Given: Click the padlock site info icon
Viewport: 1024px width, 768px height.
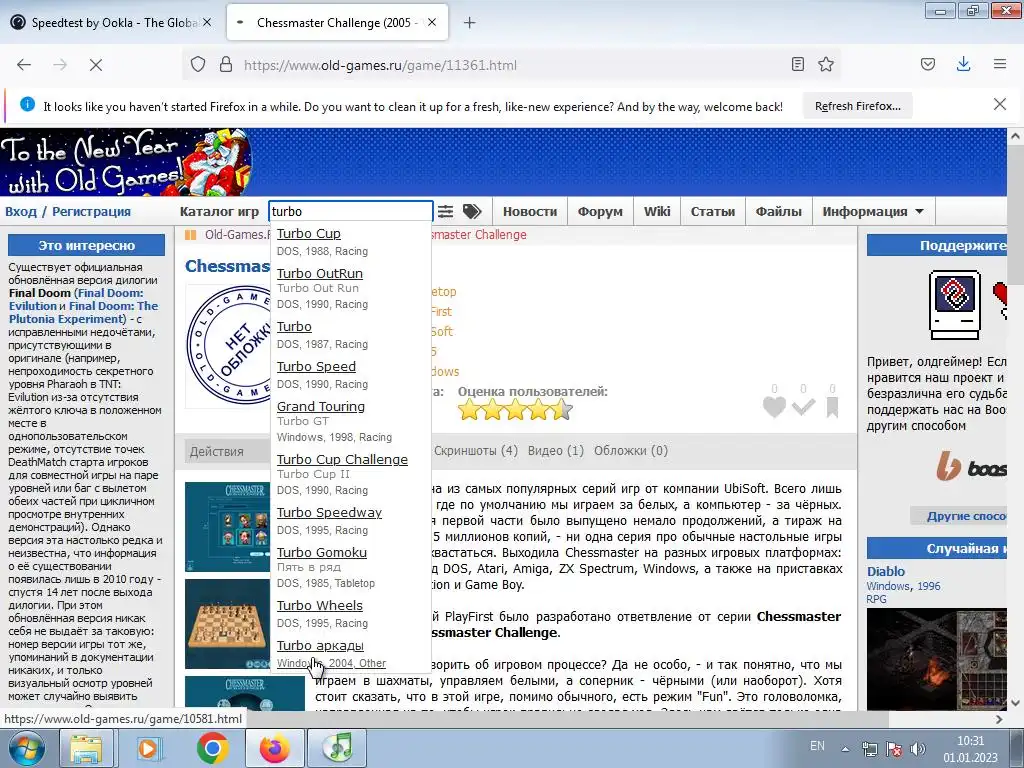Looking at the screenshot, I should [226, 65].
